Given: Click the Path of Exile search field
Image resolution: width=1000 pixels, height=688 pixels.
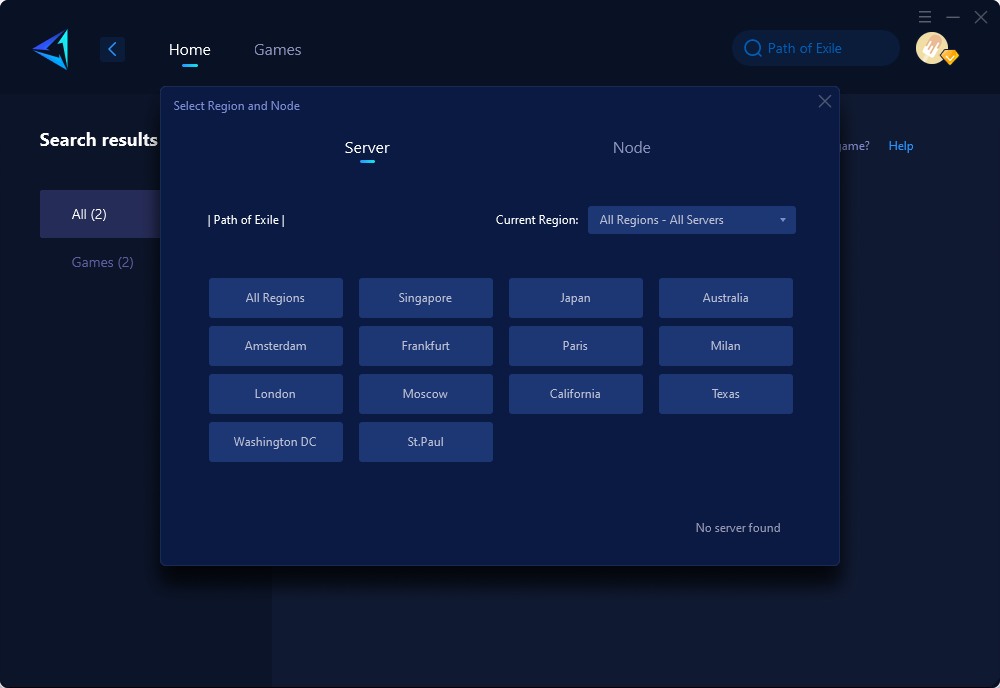Looking at the screenshot, I should pyautogui.click(x=816, y=48).
